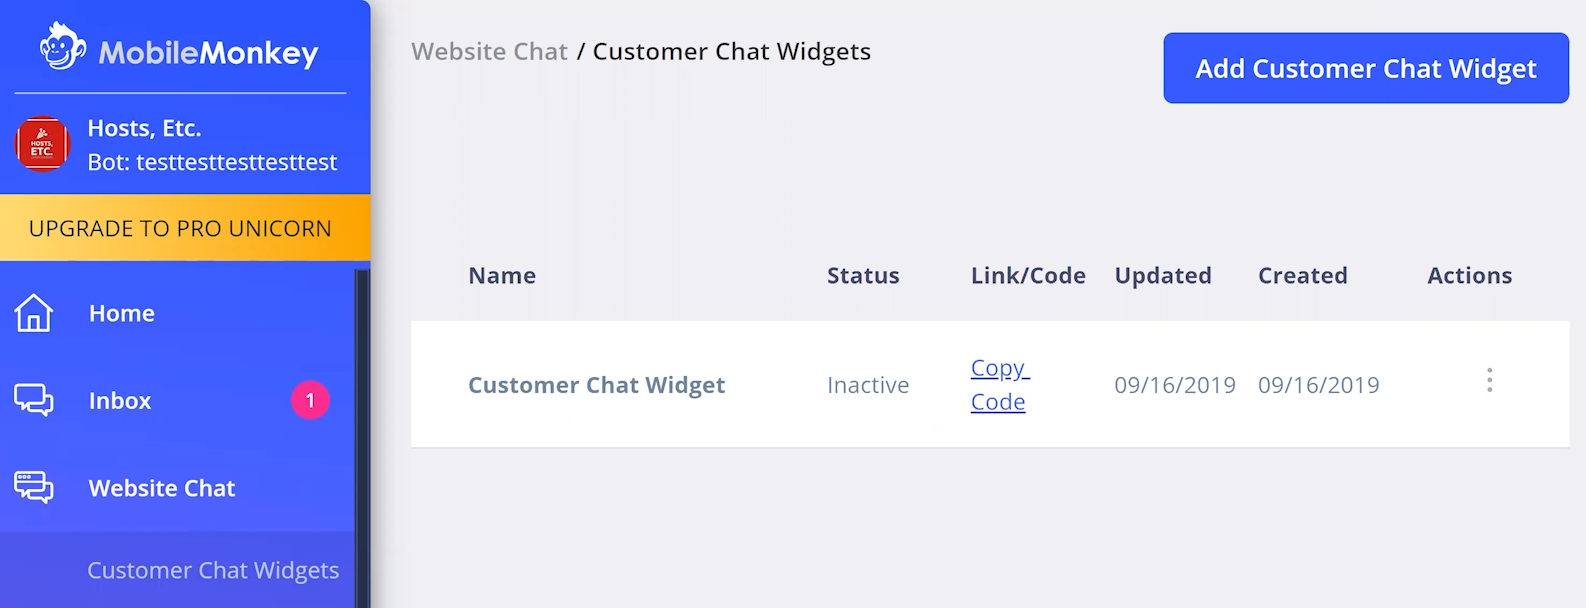Open the Inbox menu item
The image size is (1586, 608).
tap(120, 400)
